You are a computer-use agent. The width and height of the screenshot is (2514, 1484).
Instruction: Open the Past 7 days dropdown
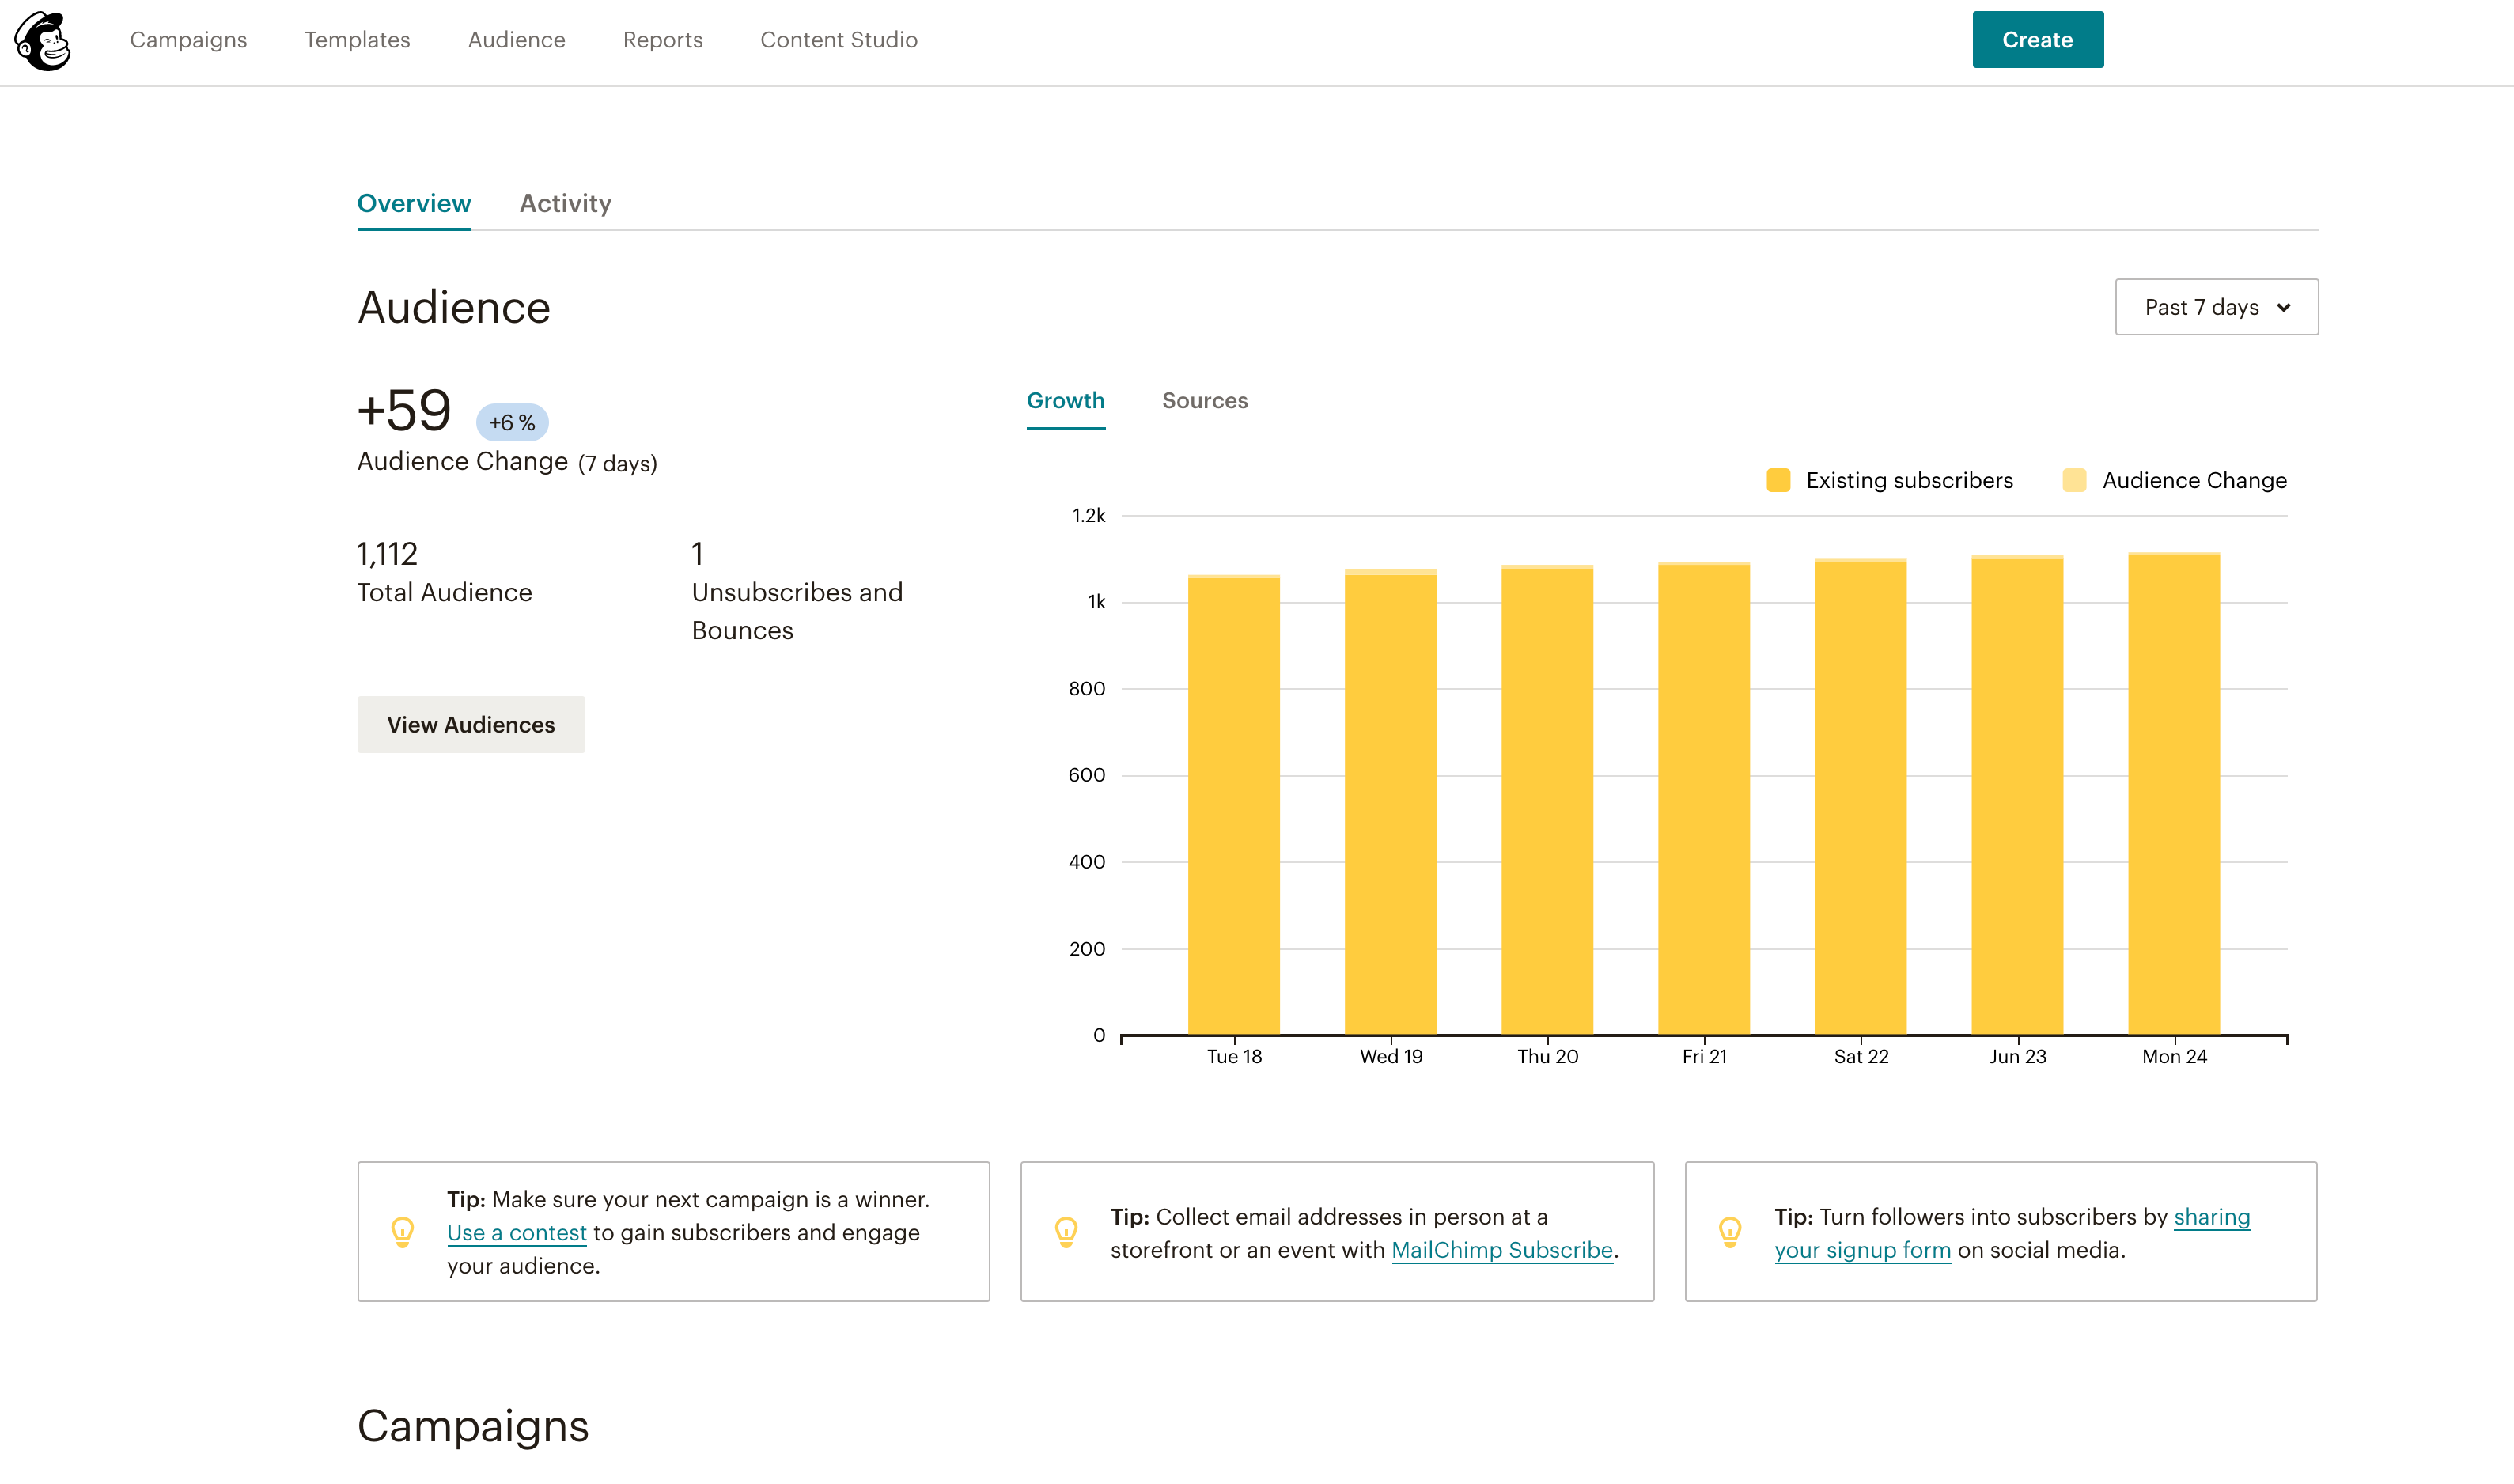point(2216,307)
